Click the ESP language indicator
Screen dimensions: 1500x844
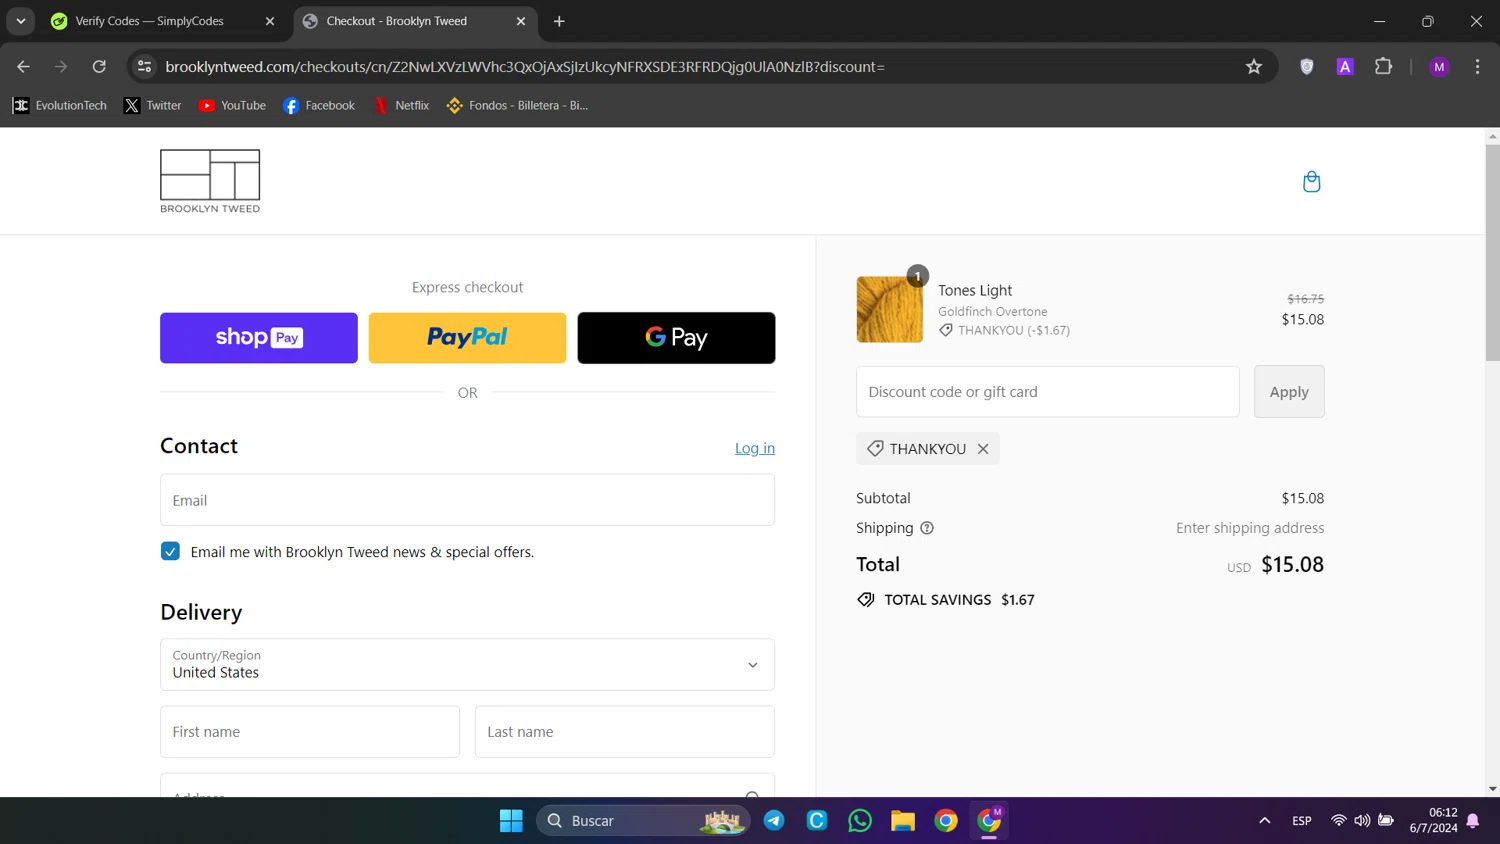point(1302,821)
